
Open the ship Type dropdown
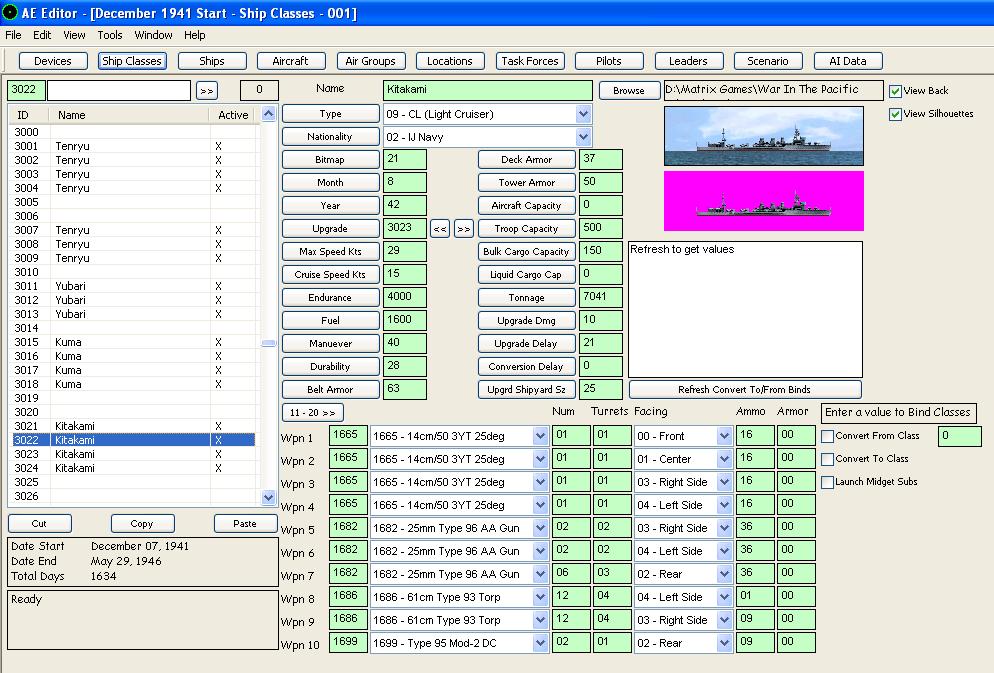pyautogui.click(x=583, y=114)
